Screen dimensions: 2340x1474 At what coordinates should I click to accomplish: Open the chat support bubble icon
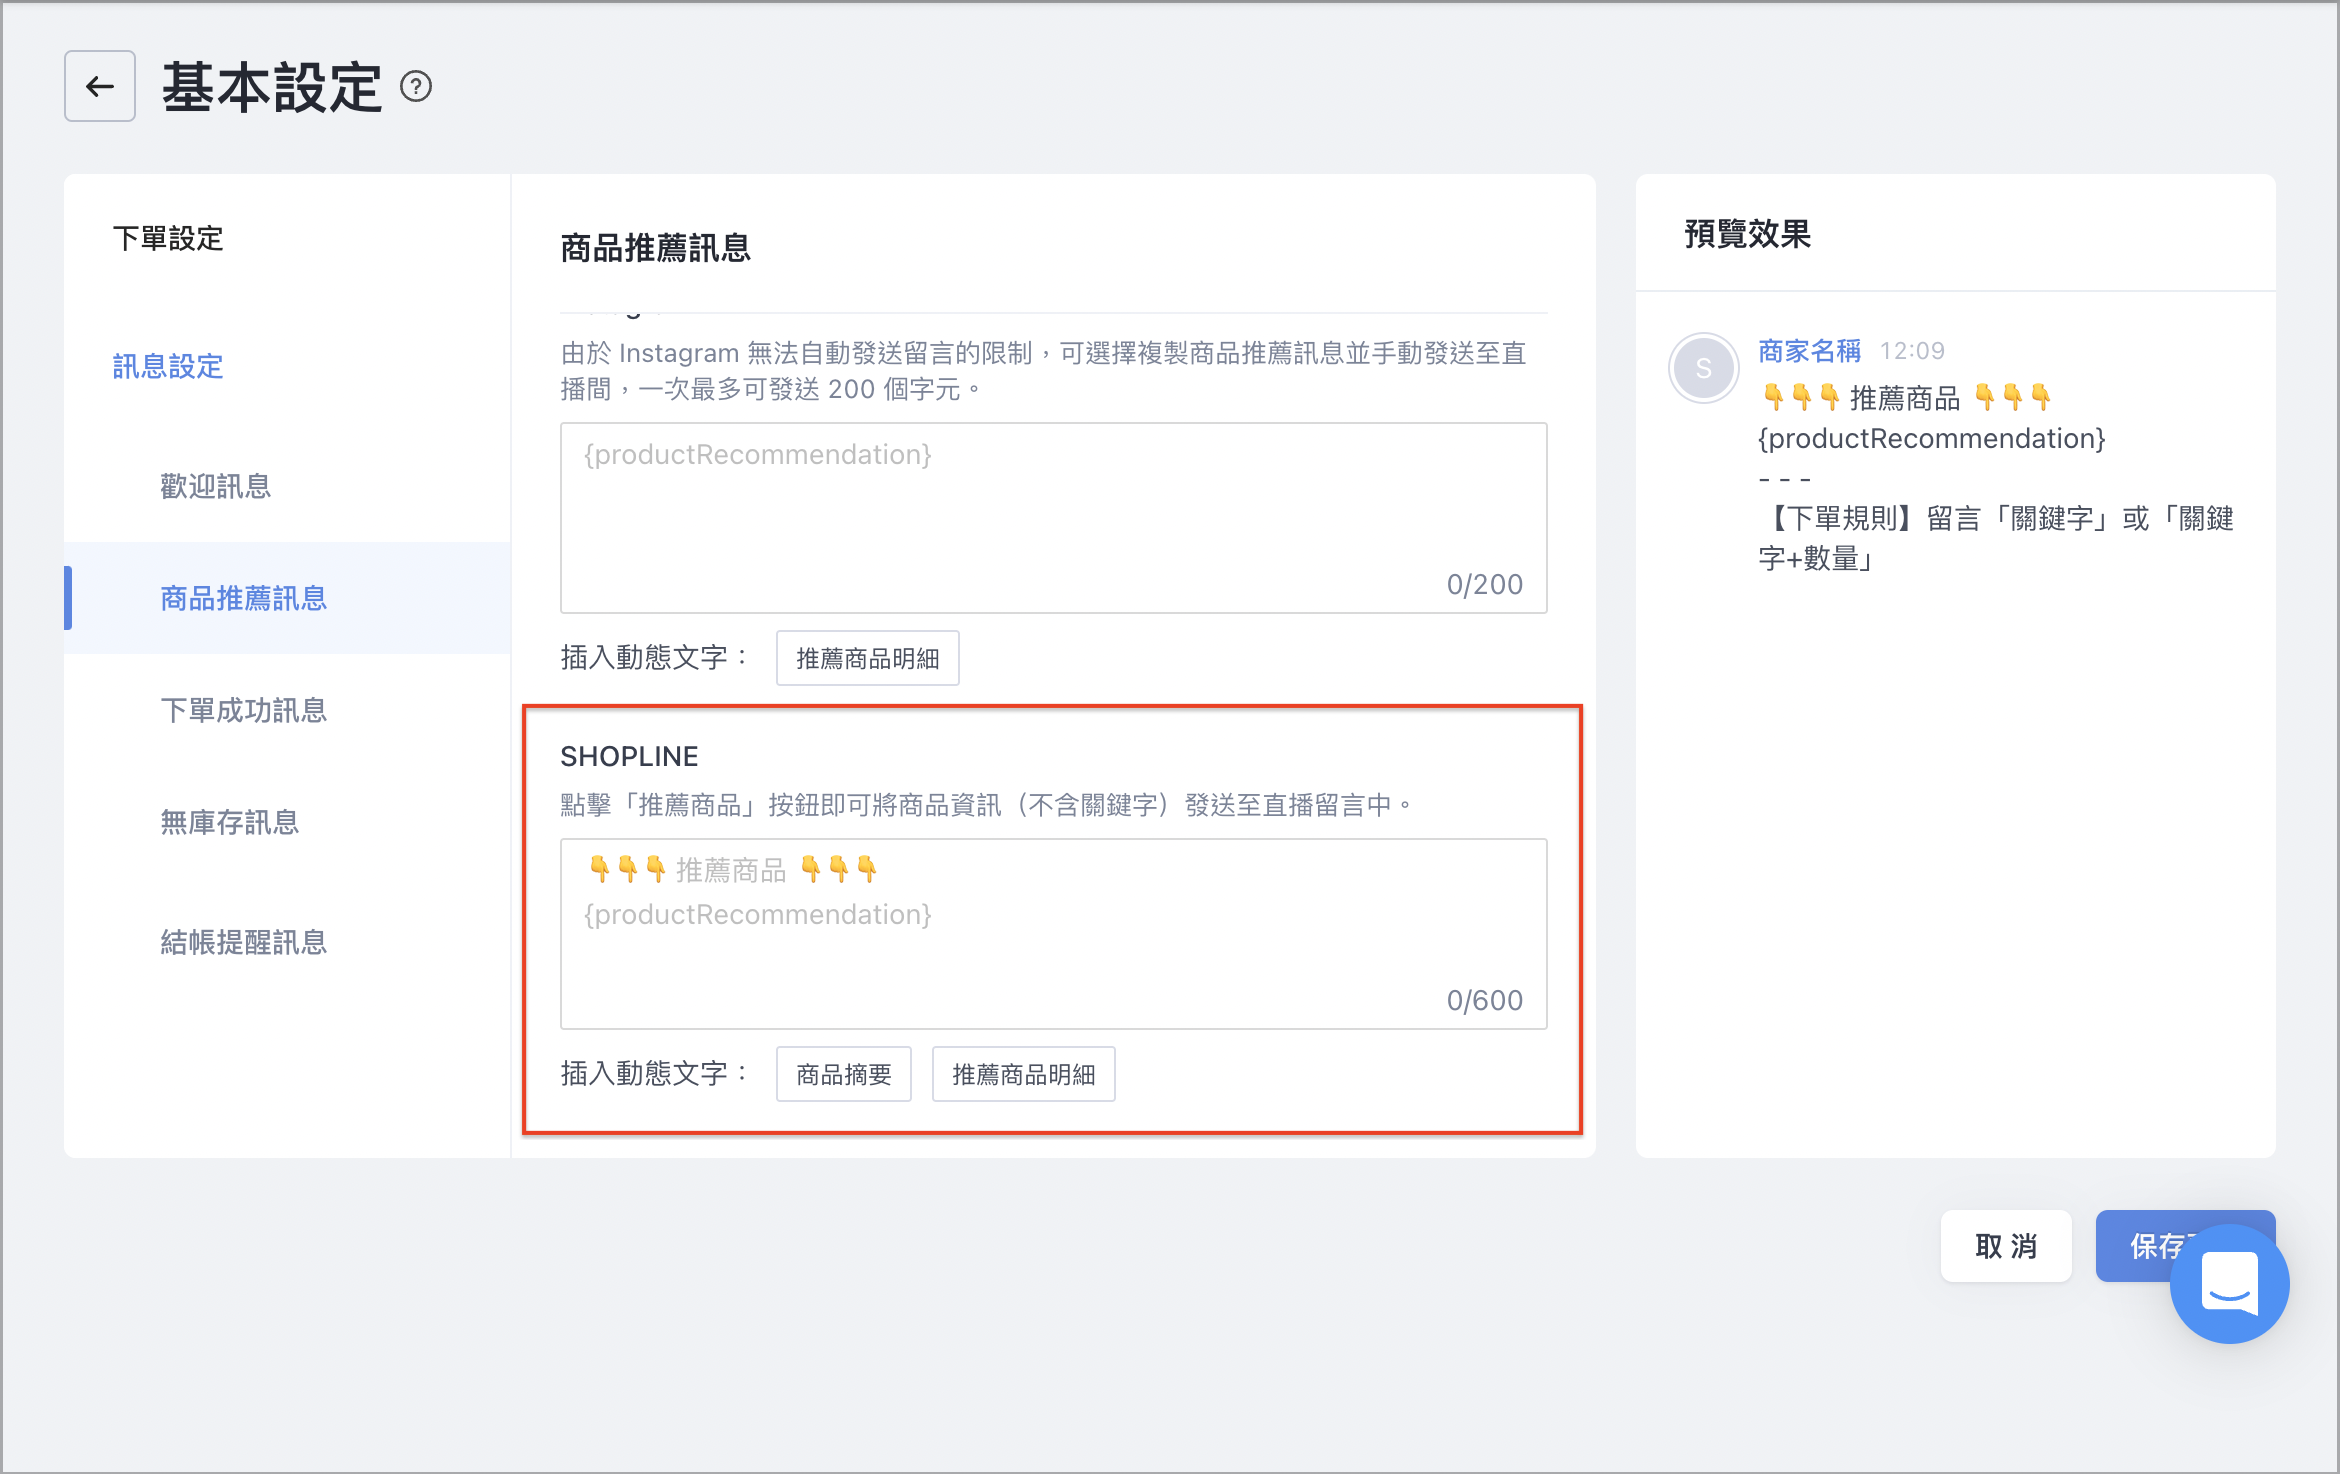2229,1283
